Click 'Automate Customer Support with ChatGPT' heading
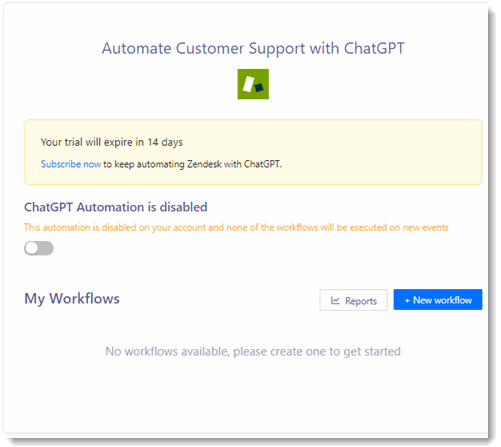 coord(253,49)
